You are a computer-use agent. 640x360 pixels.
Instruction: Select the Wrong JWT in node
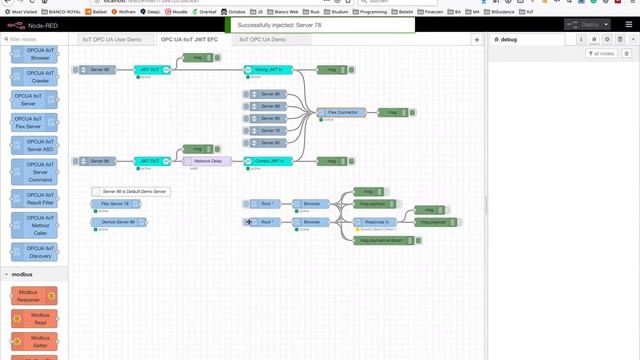[x=268, y=70]
